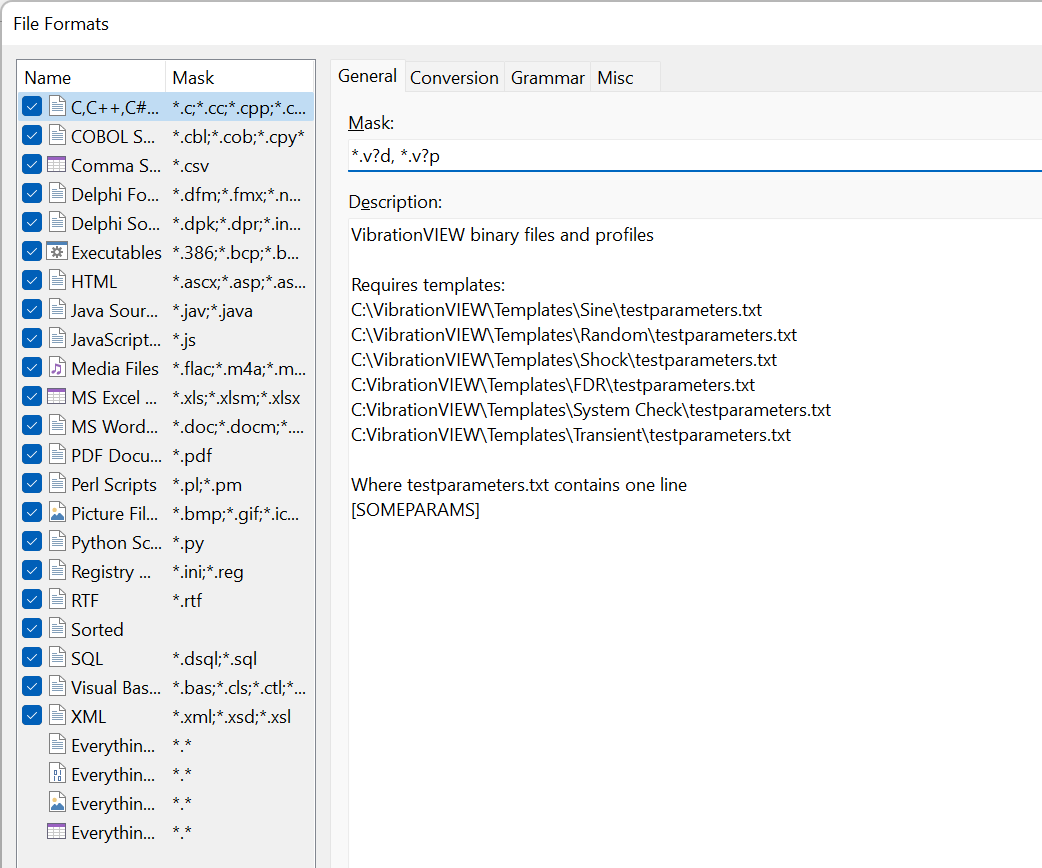This screenshot has height=868, width=1042.
Task: Click into the Mask text field
Action: pyautogui.click(x=690, y=156)
